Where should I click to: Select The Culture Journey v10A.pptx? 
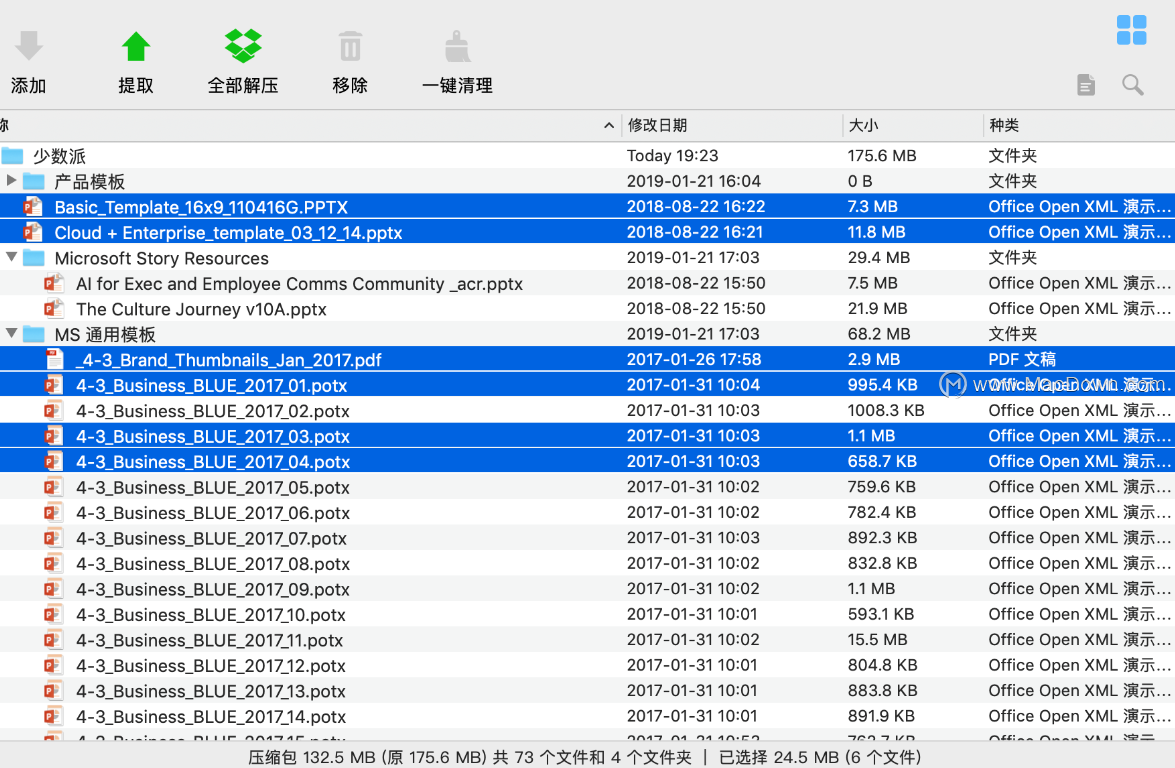[x=201, y=309]
